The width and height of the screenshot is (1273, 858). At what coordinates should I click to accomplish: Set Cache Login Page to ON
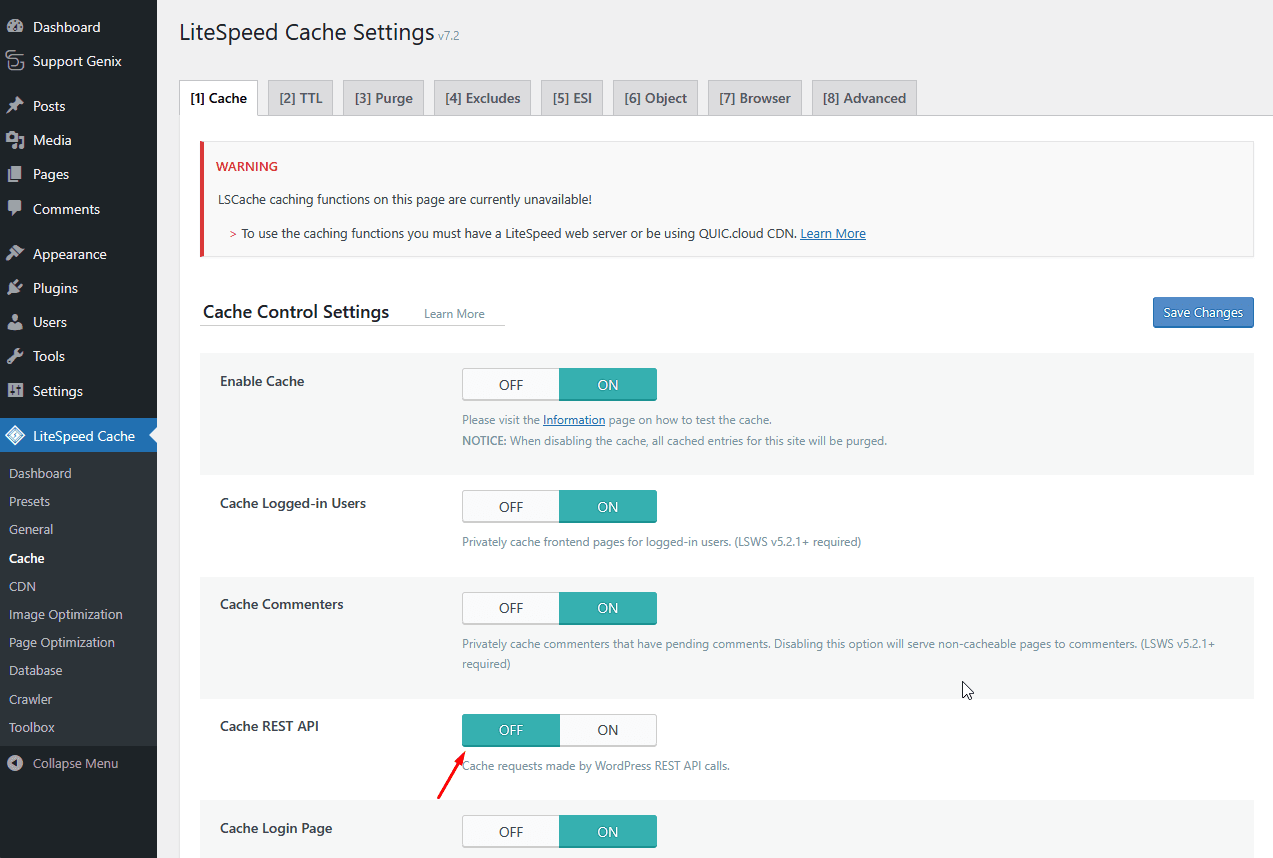pyautogui.click(x=608, y=832)
